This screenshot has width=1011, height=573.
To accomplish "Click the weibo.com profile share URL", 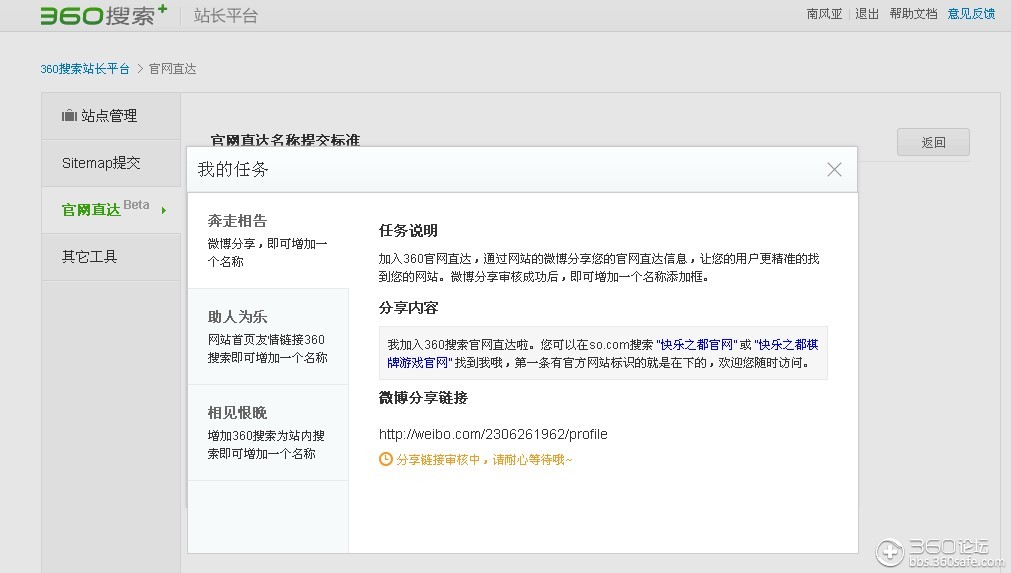I will [x=492, y=434].
